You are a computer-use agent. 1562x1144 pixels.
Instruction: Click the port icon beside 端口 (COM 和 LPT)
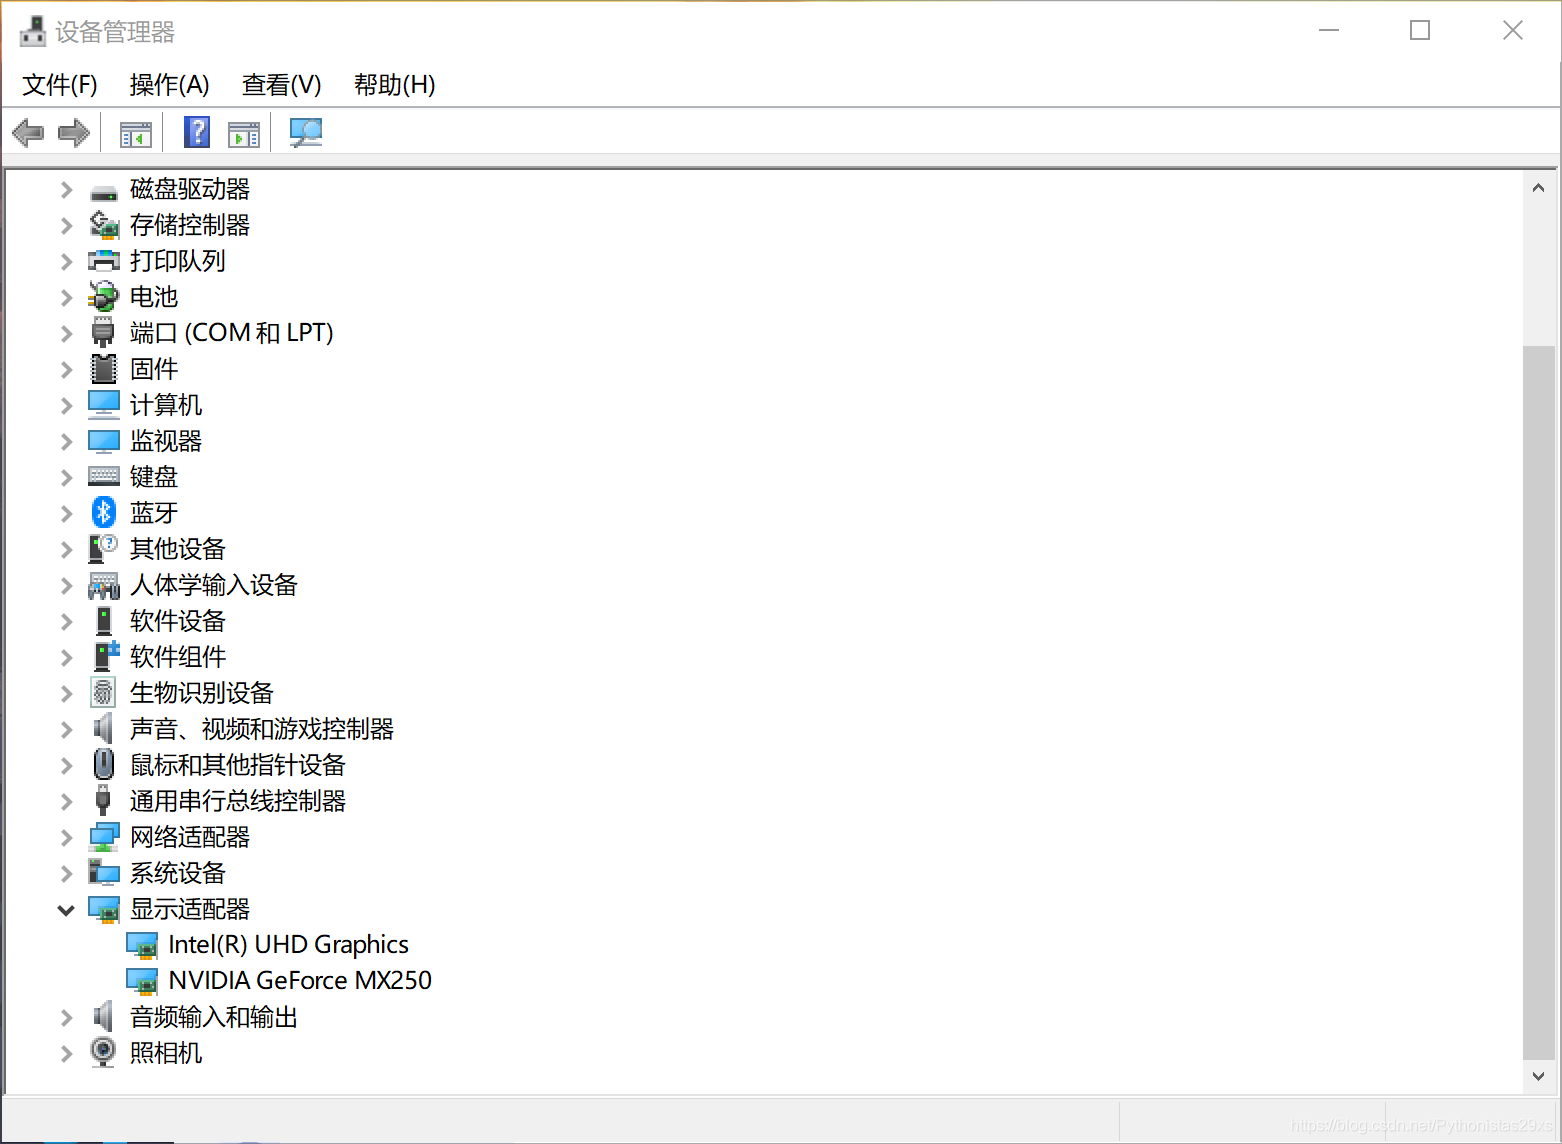tap(103, 332)
